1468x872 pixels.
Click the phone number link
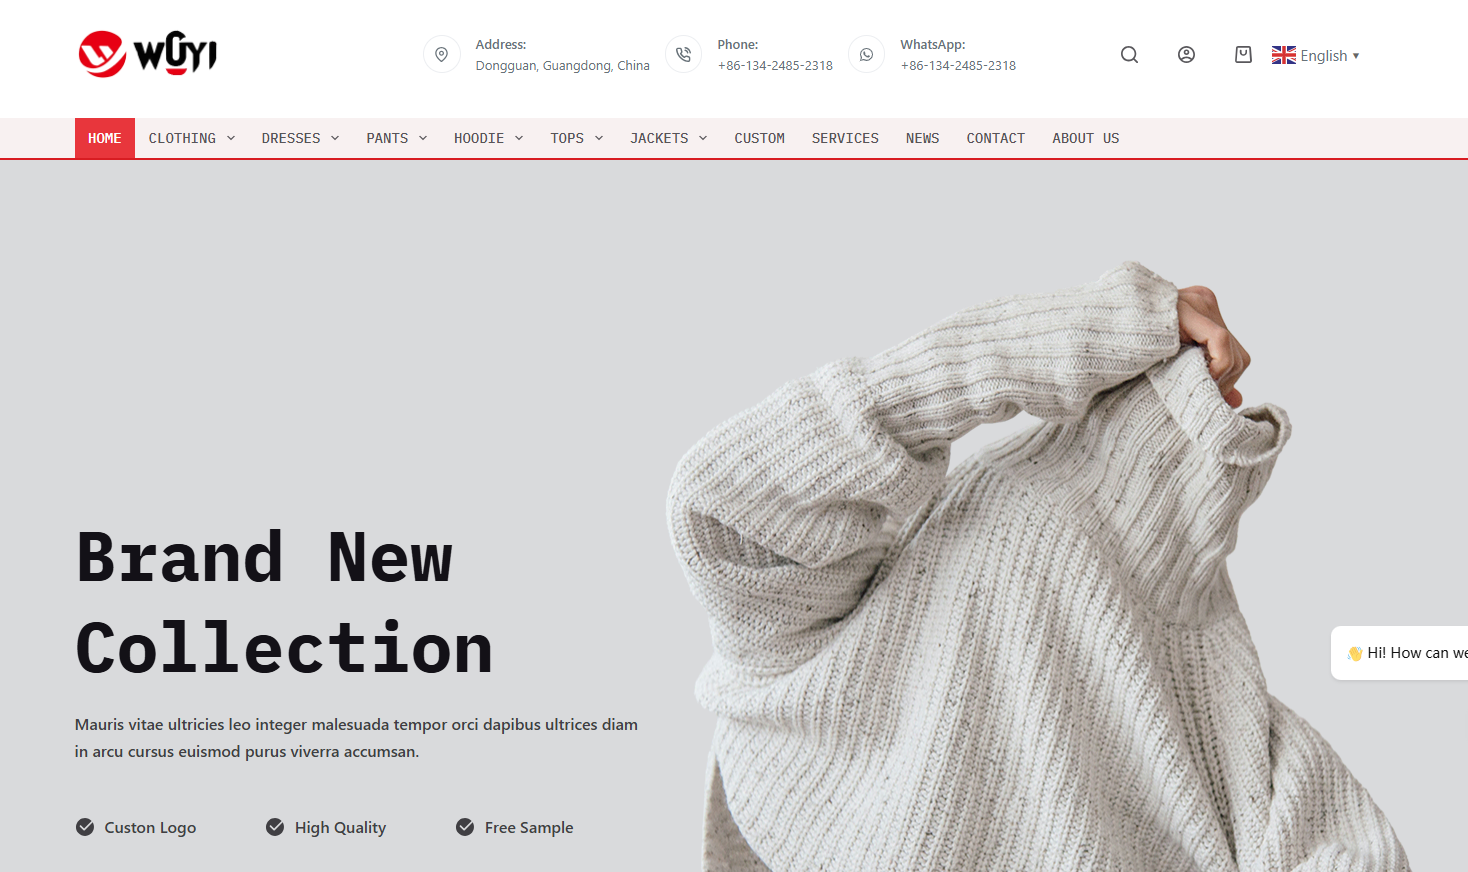[775, 66]
